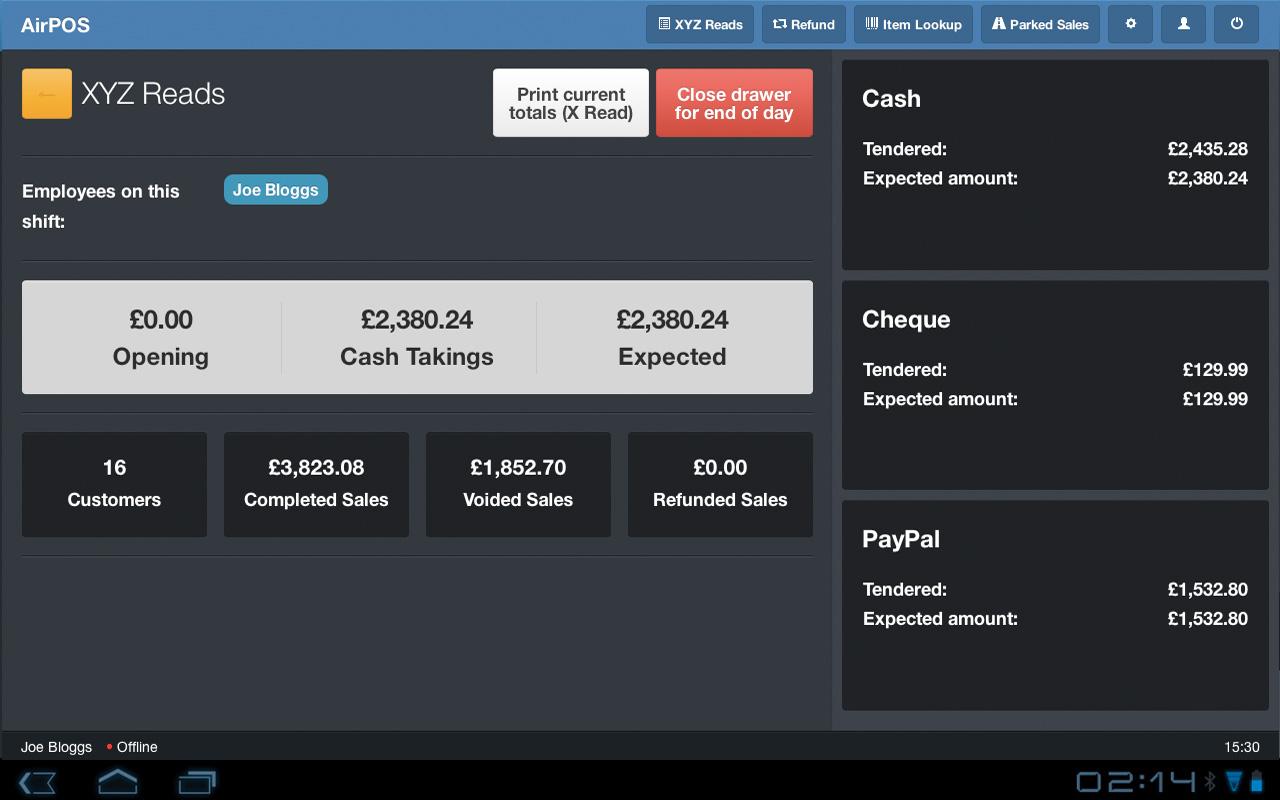Click the 15:30 time in status bar
The height and width of the screenshot is (800, 1280).
(1242, 747)
